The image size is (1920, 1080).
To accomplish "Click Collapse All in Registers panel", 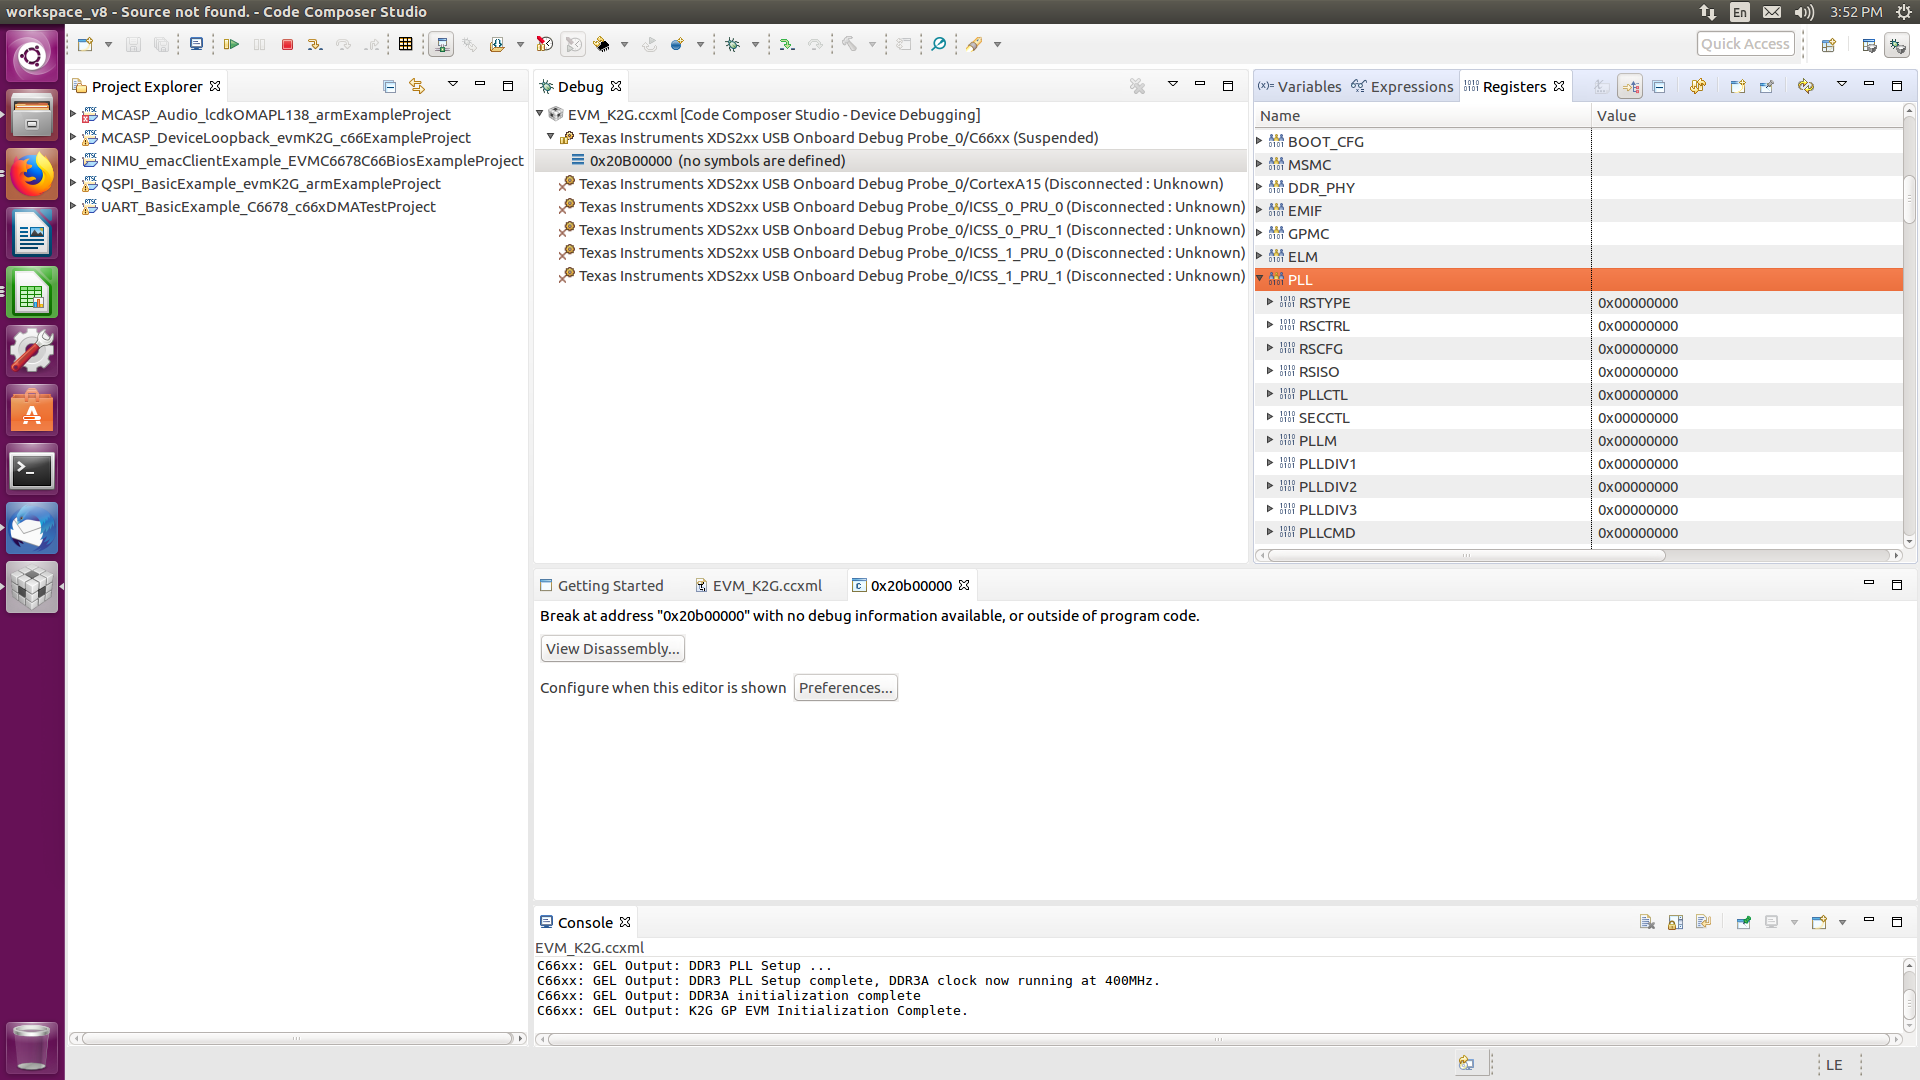I will (1659, 87).
